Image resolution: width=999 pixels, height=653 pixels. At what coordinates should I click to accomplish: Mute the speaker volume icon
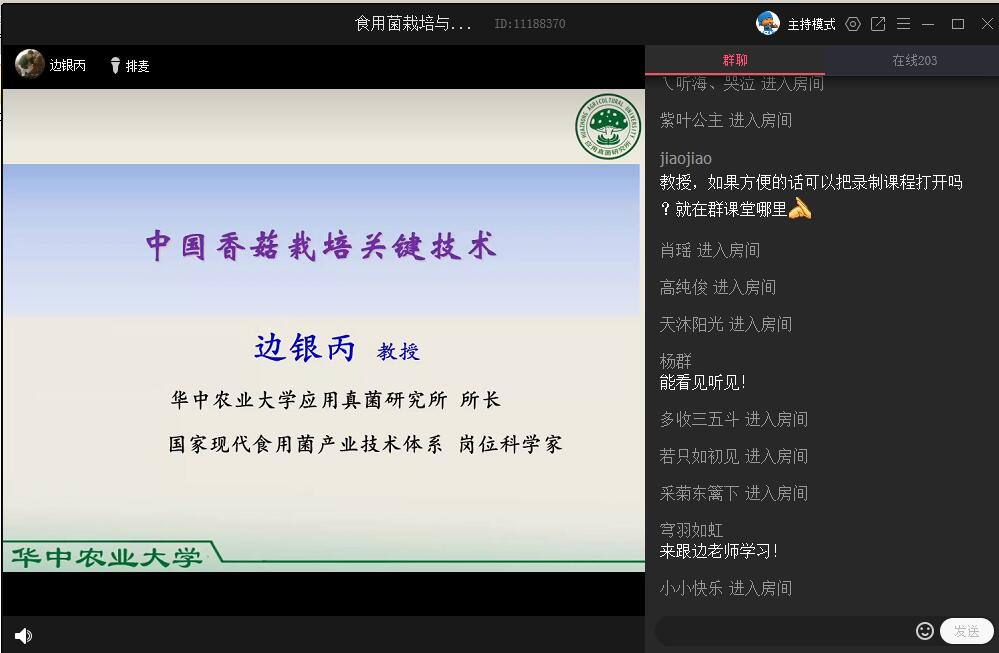click(24, 635)
